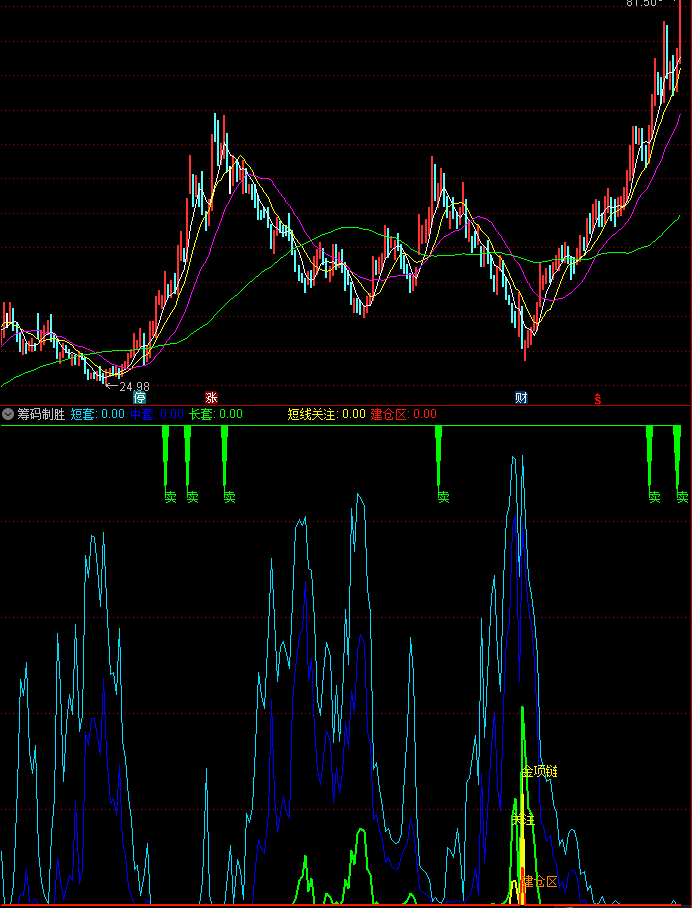Click the red S marker icon
This screenshot has width=692, height=908.
point(598,398)
